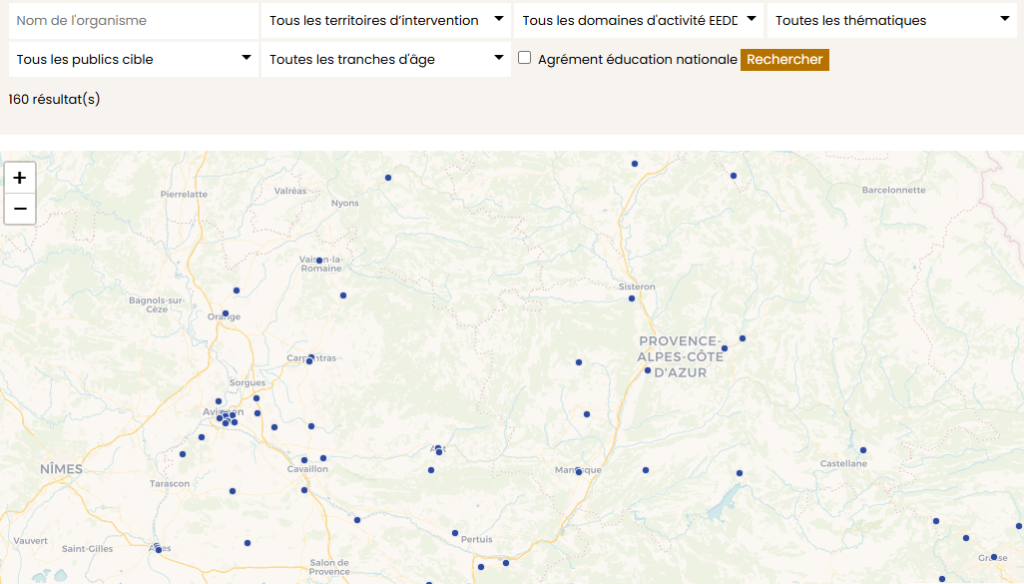Click the marker above Castellane
1024x584 pixels.
coord(863,450)
